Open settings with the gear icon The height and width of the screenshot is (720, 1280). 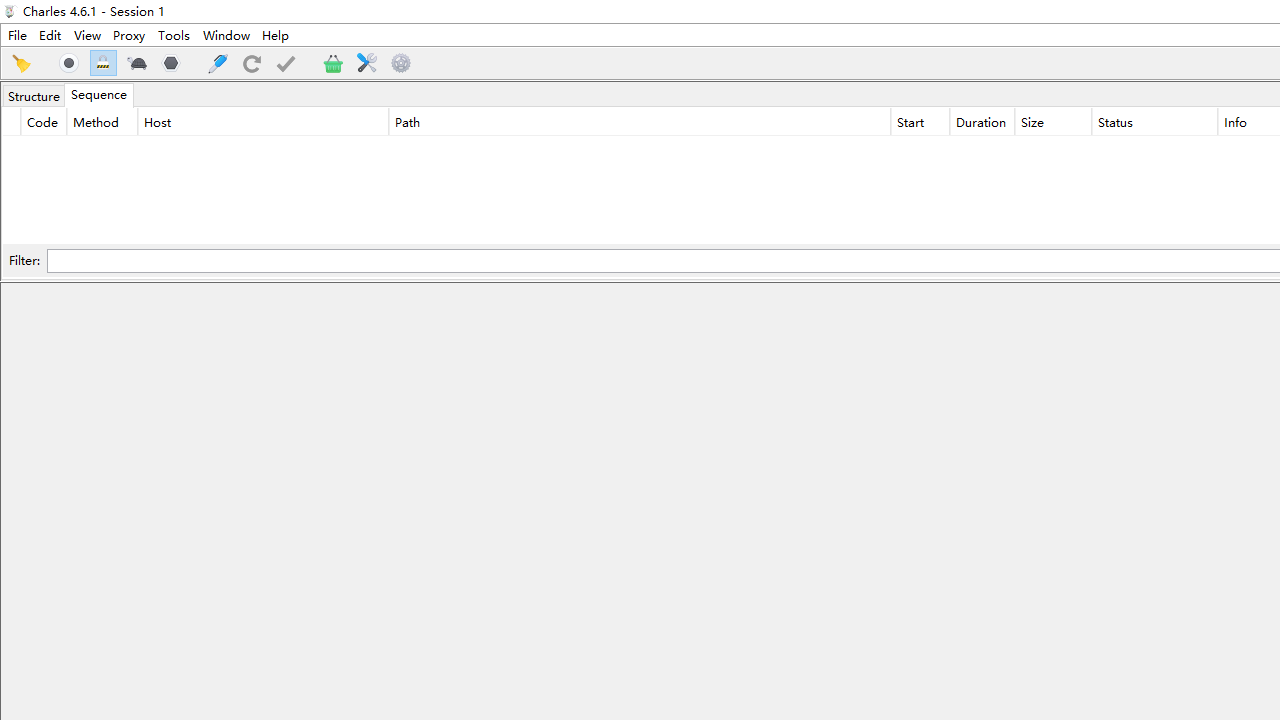401,64
